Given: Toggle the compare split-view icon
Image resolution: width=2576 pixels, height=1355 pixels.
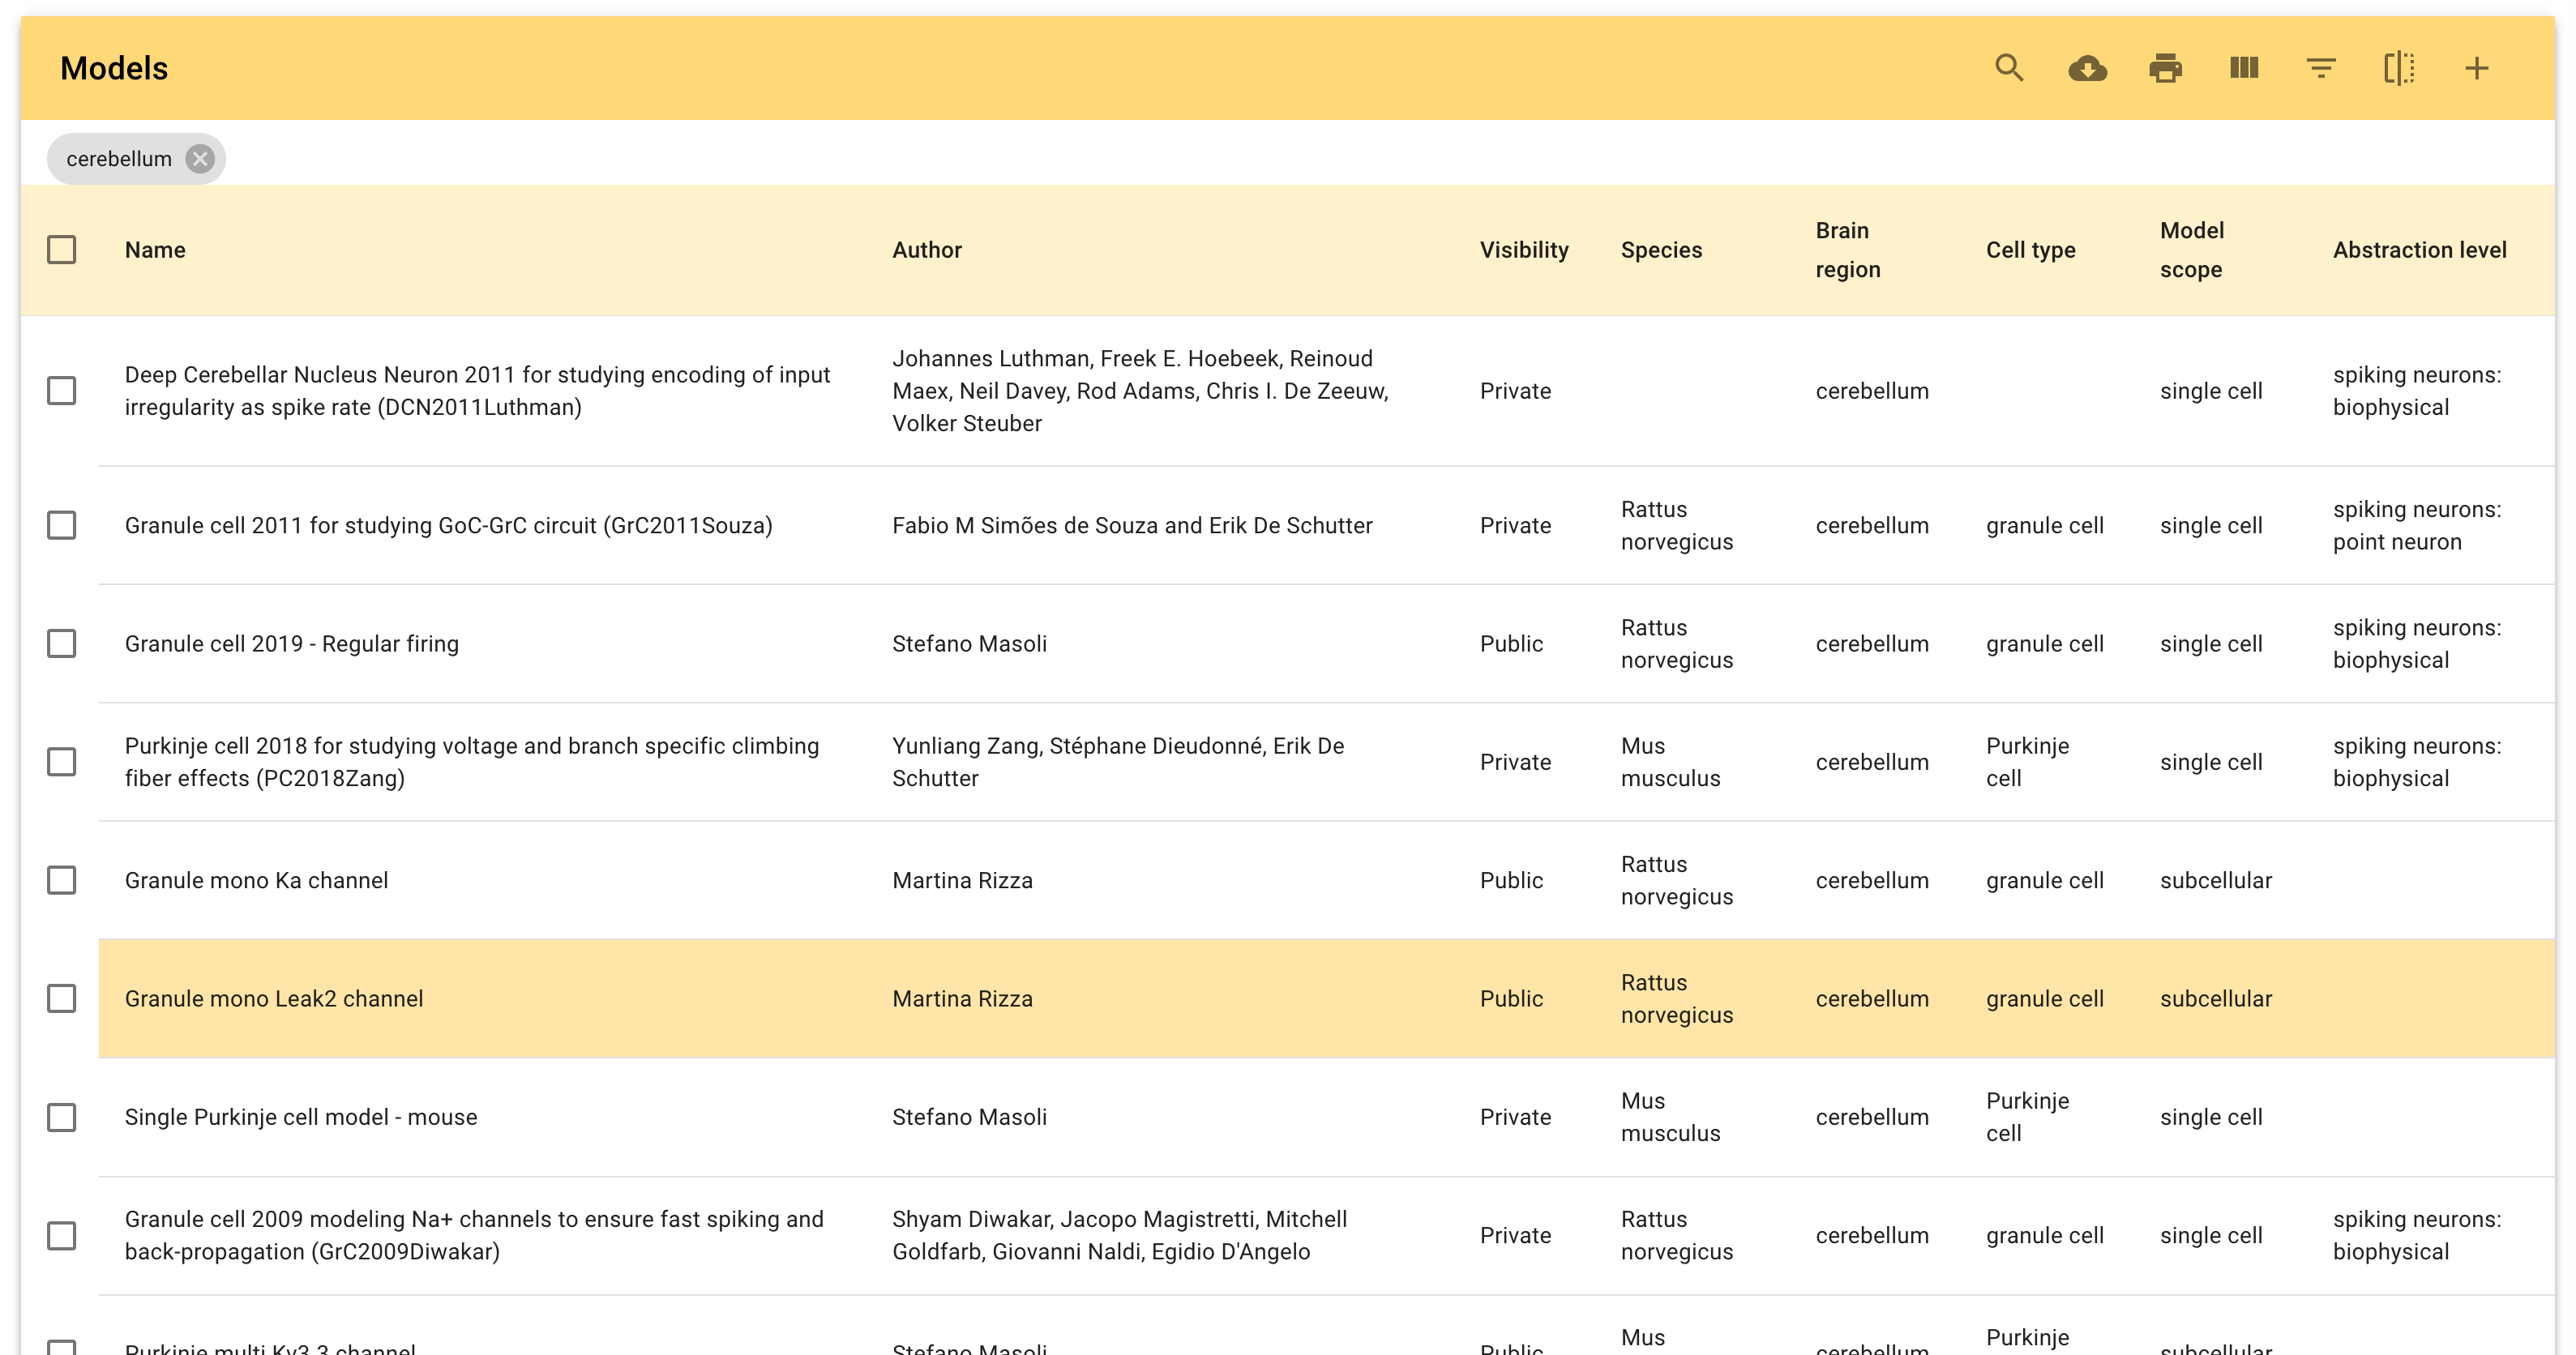Looking at the screenshot, I should coord(2399,68).
